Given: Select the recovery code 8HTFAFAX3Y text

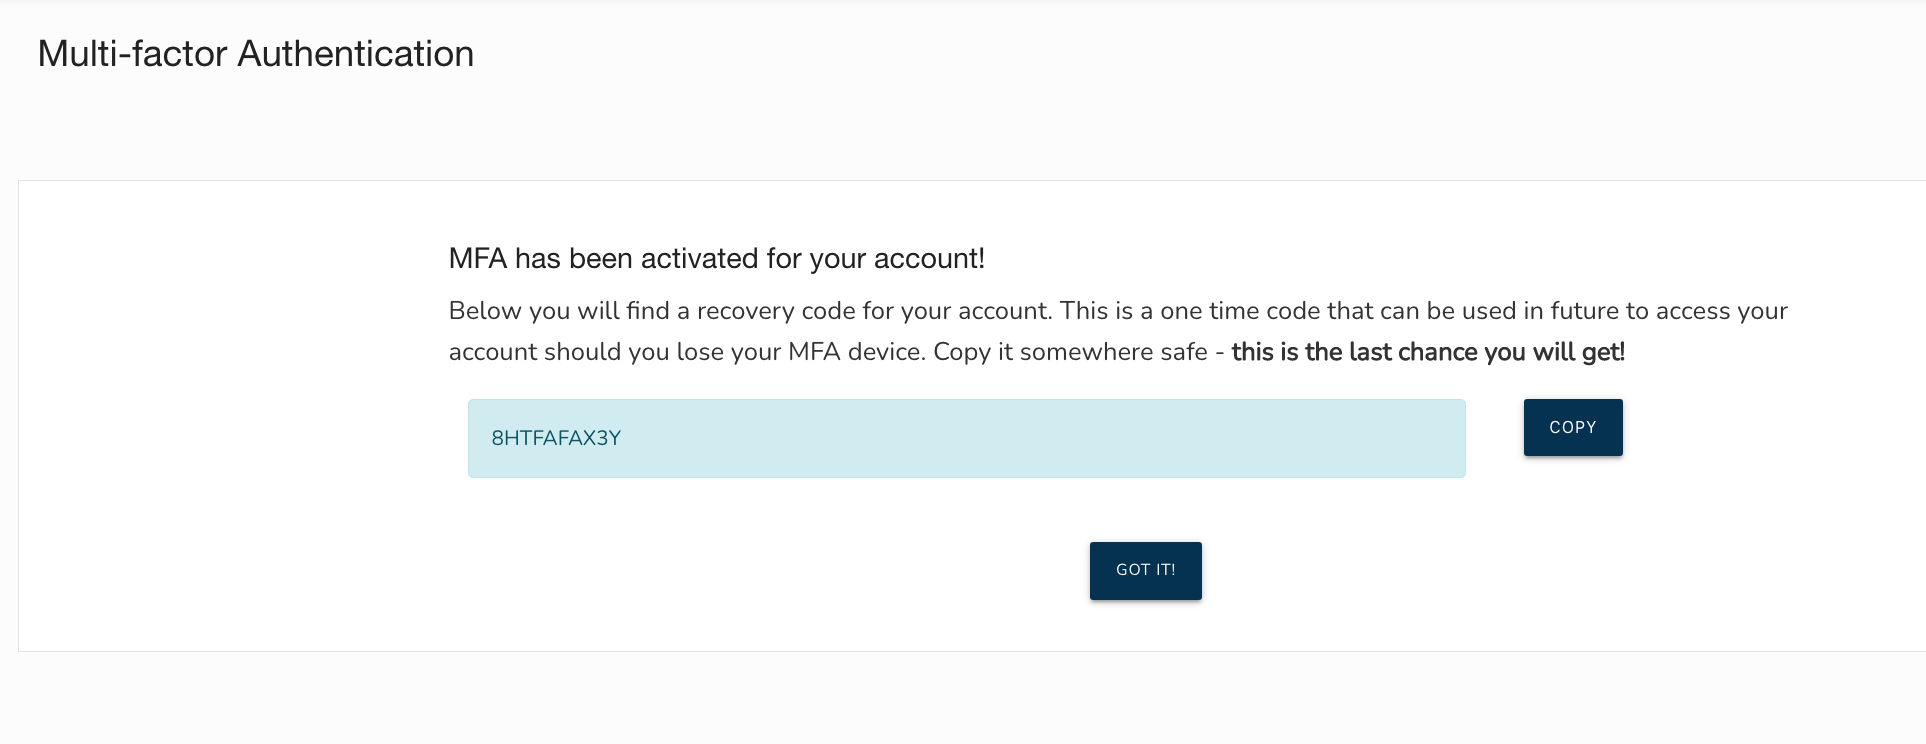Looking at the screenshot, I should tap(555, 438).
